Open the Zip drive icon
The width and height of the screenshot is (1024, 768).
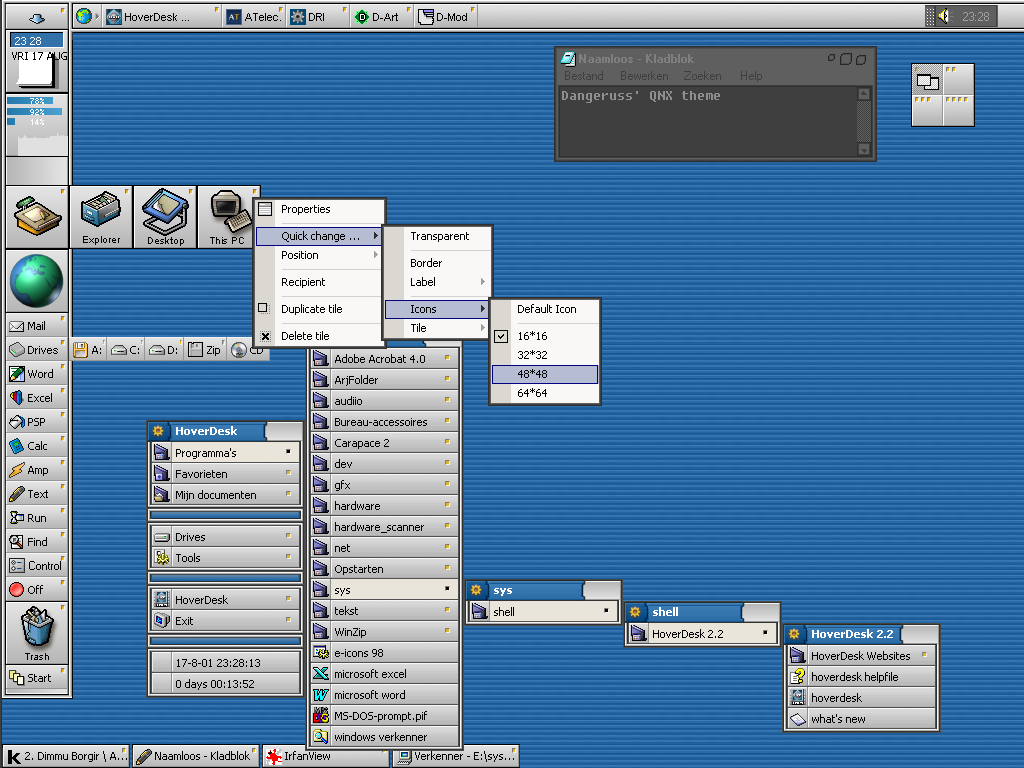(204, 350)
